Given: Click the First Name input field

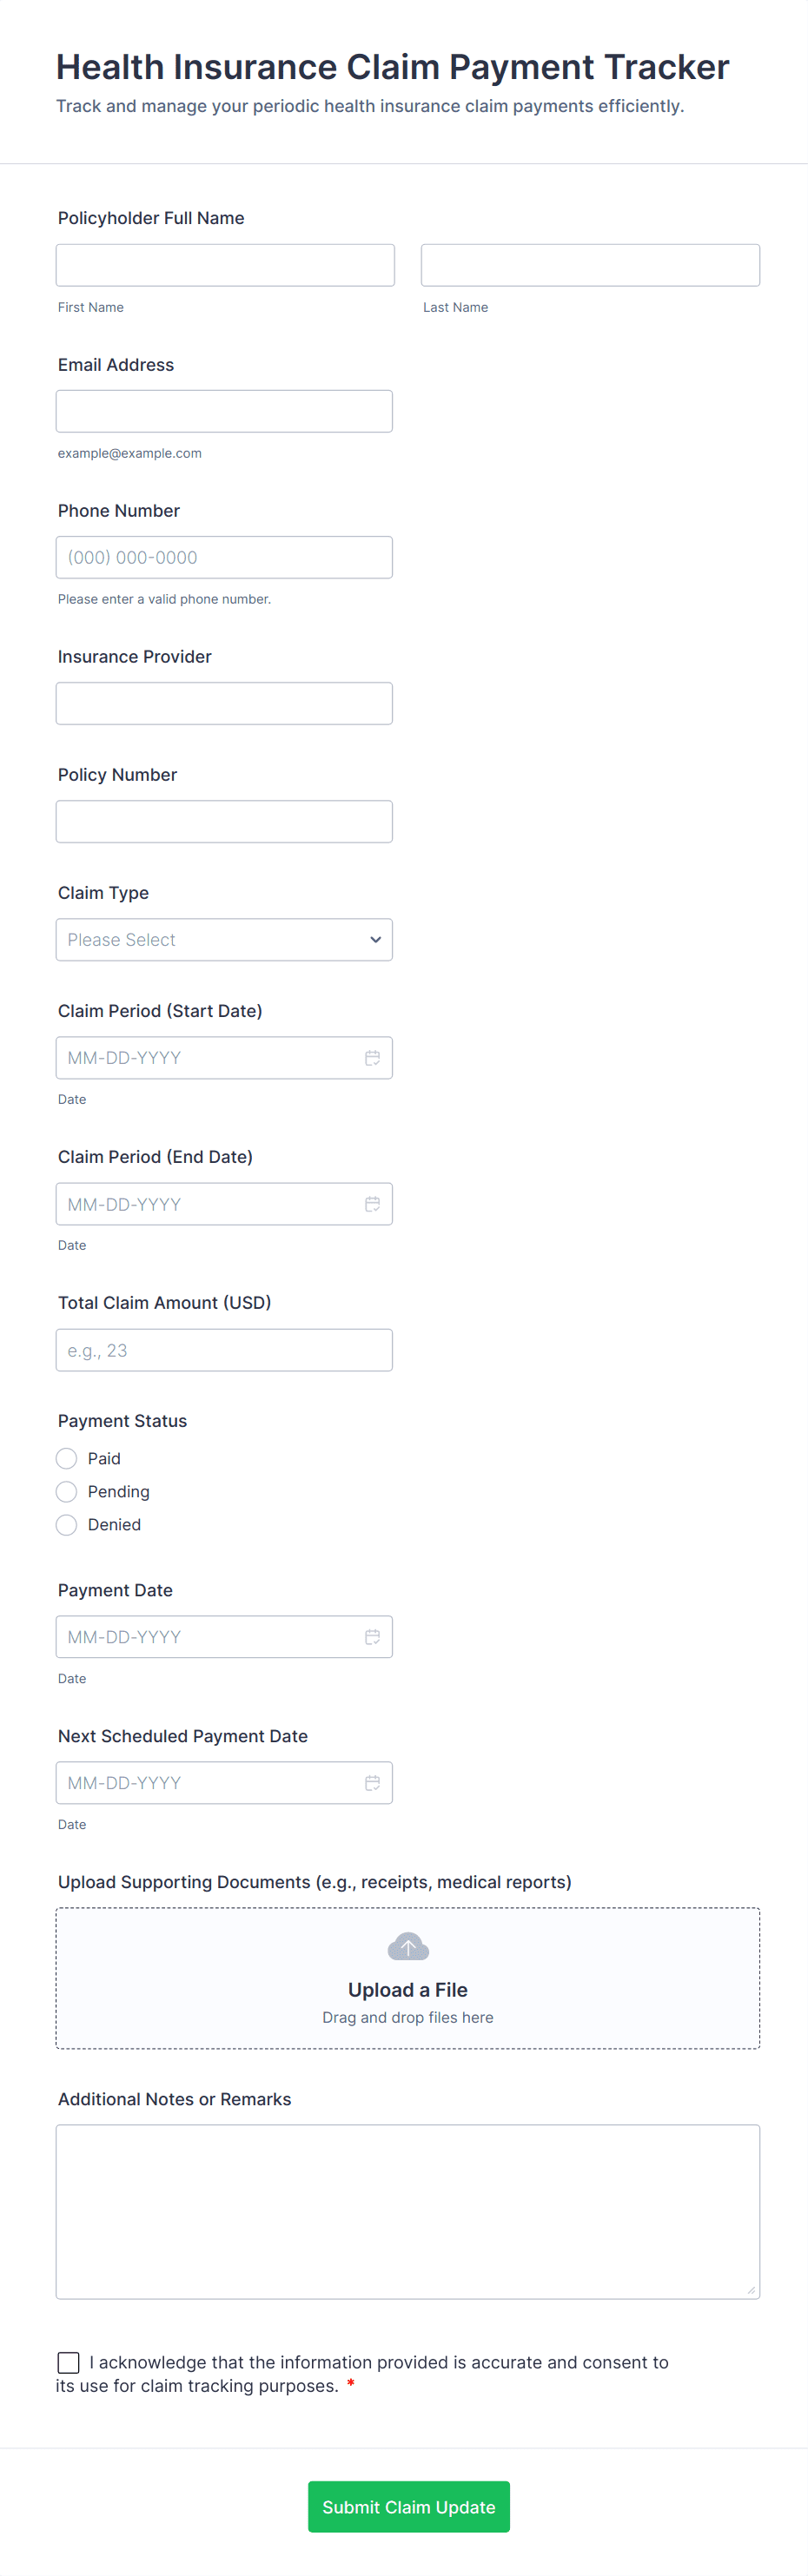Looking at the screenshot, I should coord(225,265).
